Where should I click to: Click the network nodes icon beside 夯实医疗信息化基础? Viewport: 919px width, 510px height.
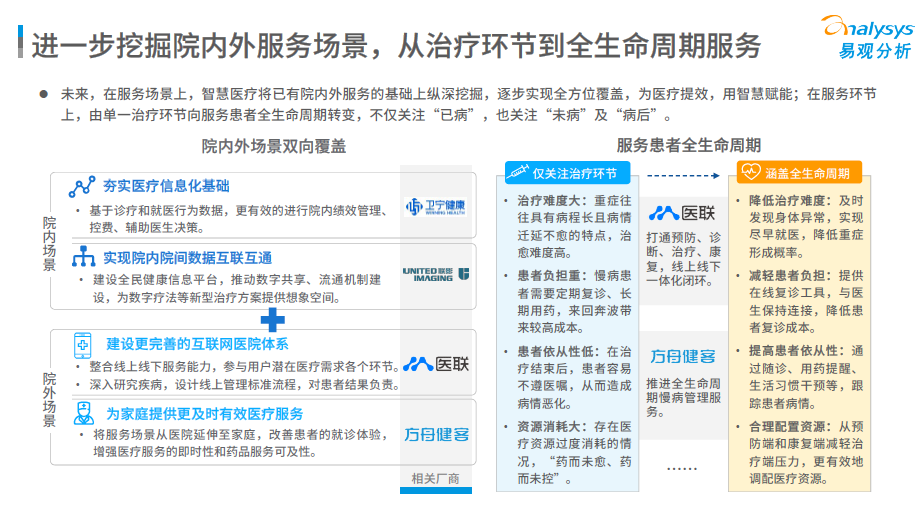click(82, 187)
